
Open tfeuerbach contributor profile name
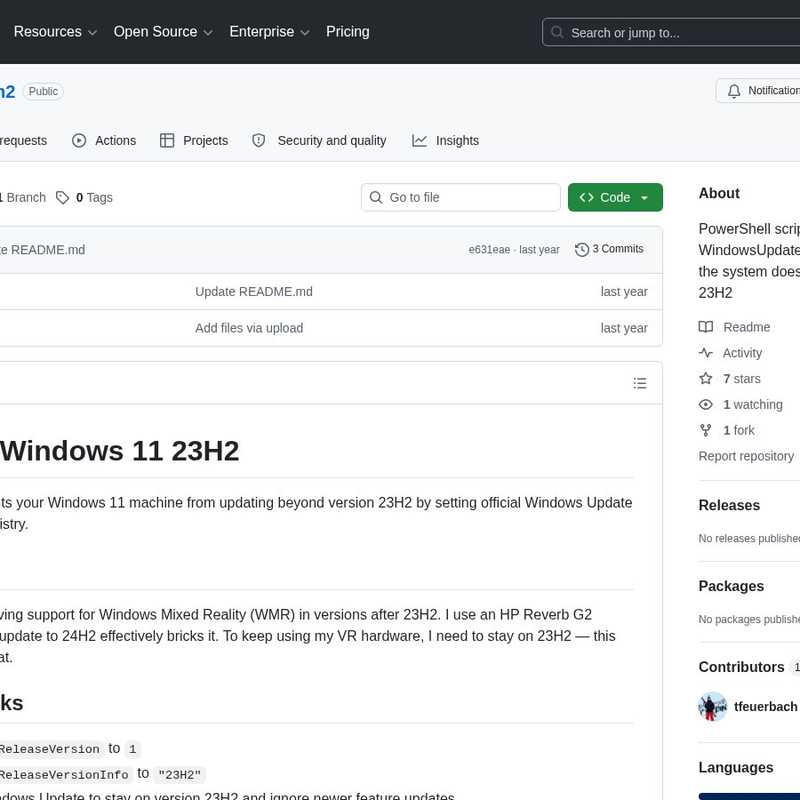point(765,707)
